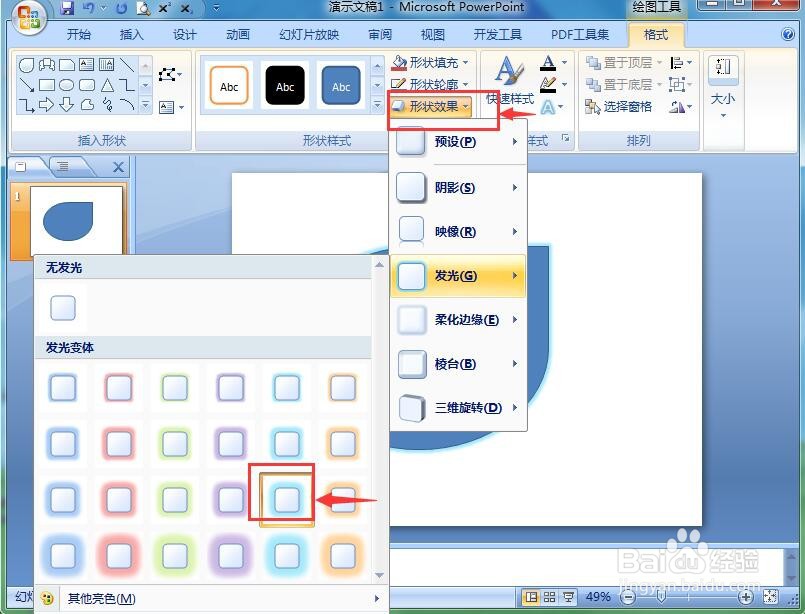Select the dark Abc shape style thumbnail
Screen dimensions: 805x614
coord(284,85)
